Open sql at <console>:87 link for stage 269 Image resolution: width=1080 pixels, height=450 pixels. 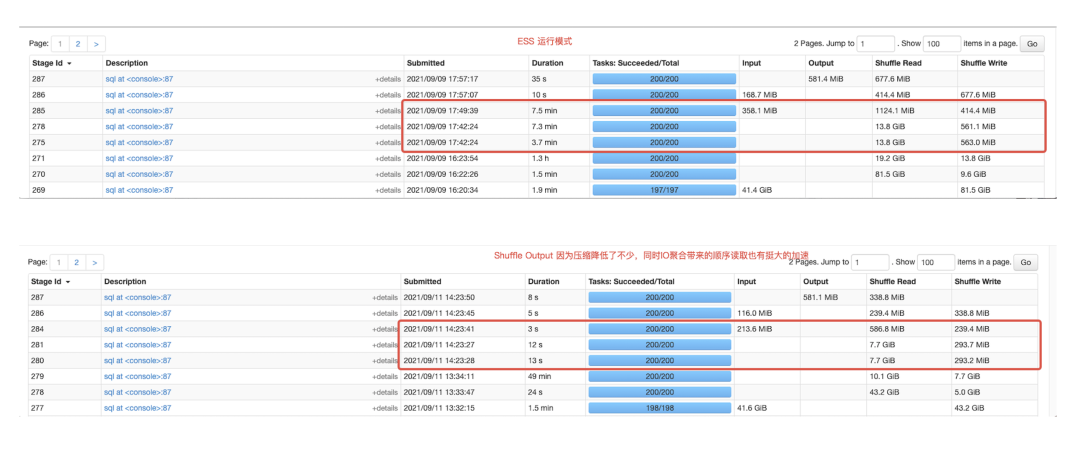pos(139,190)
